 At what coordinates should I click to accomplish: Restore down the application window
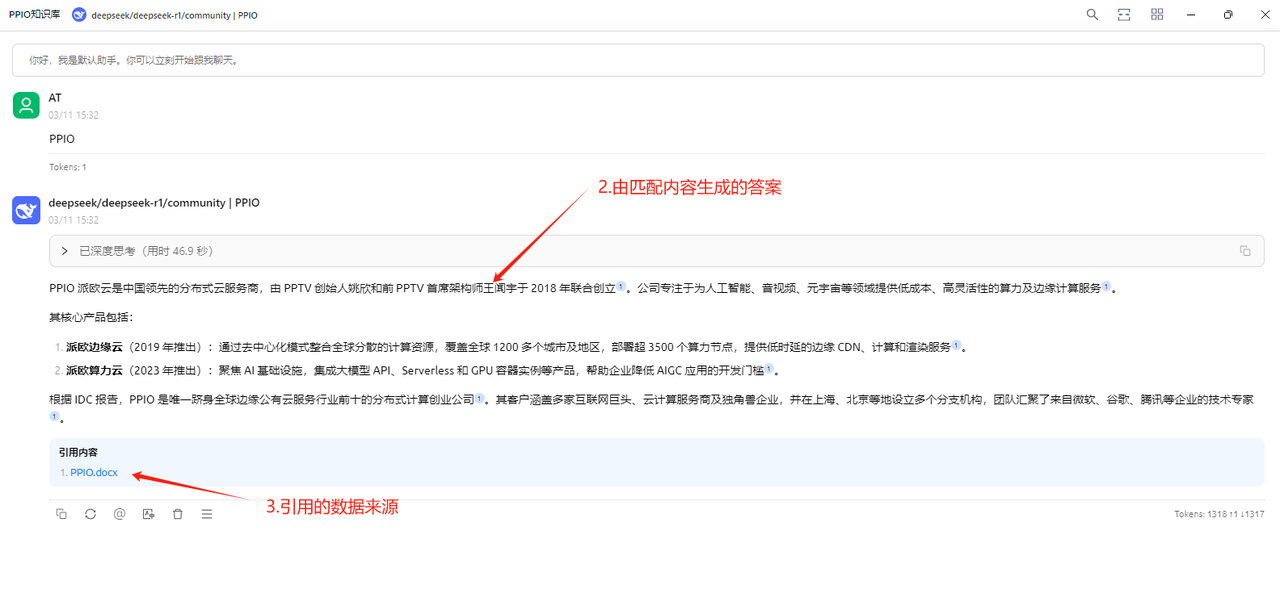click(x=1228, y=14)
